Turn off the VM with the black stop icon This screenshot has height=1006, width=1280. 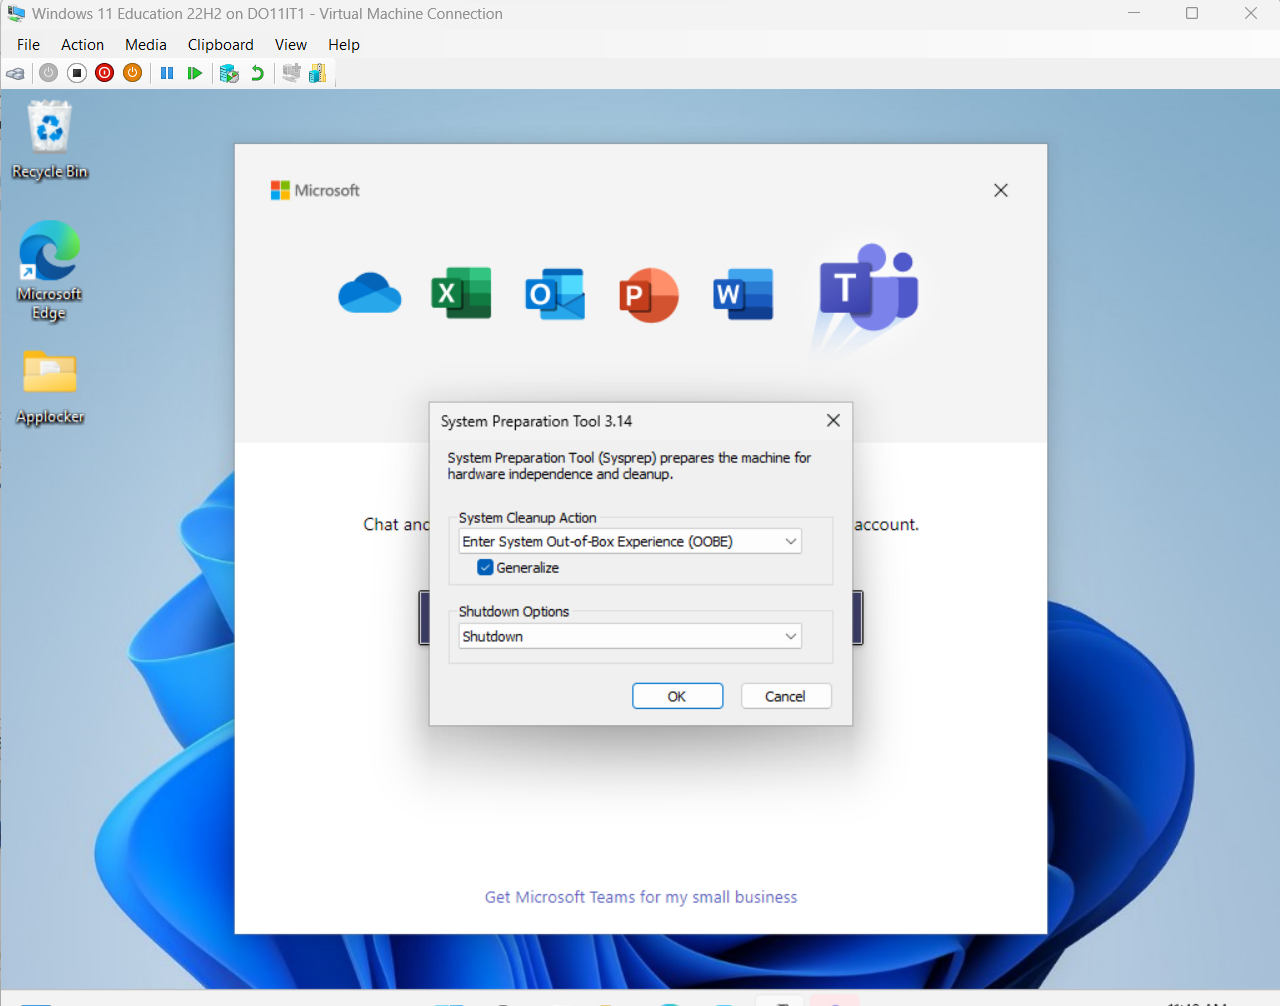[x=77, y=73]
